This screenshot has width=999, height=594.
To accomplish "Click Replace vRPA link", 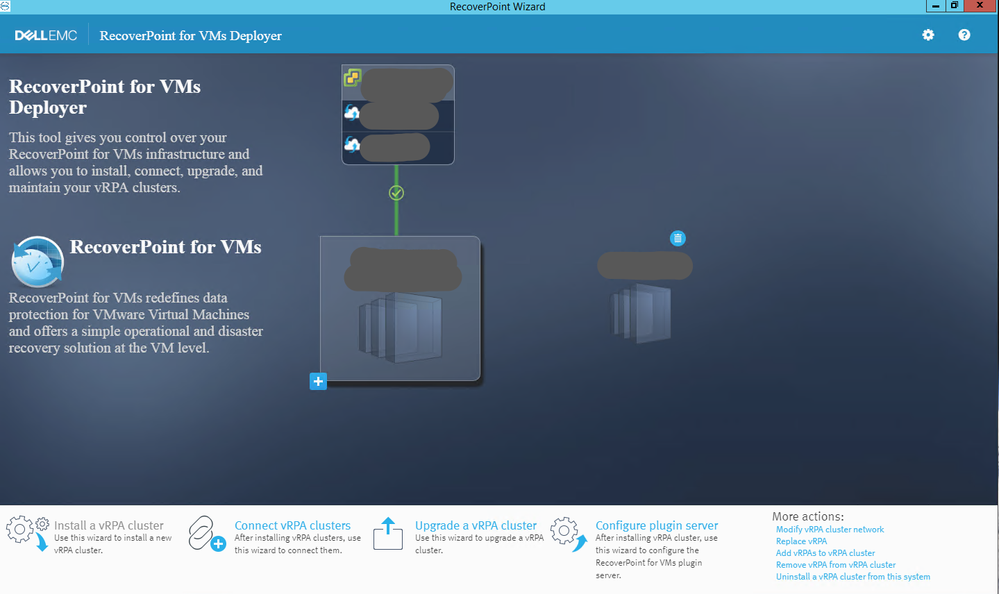I will [x=801, y=541].
